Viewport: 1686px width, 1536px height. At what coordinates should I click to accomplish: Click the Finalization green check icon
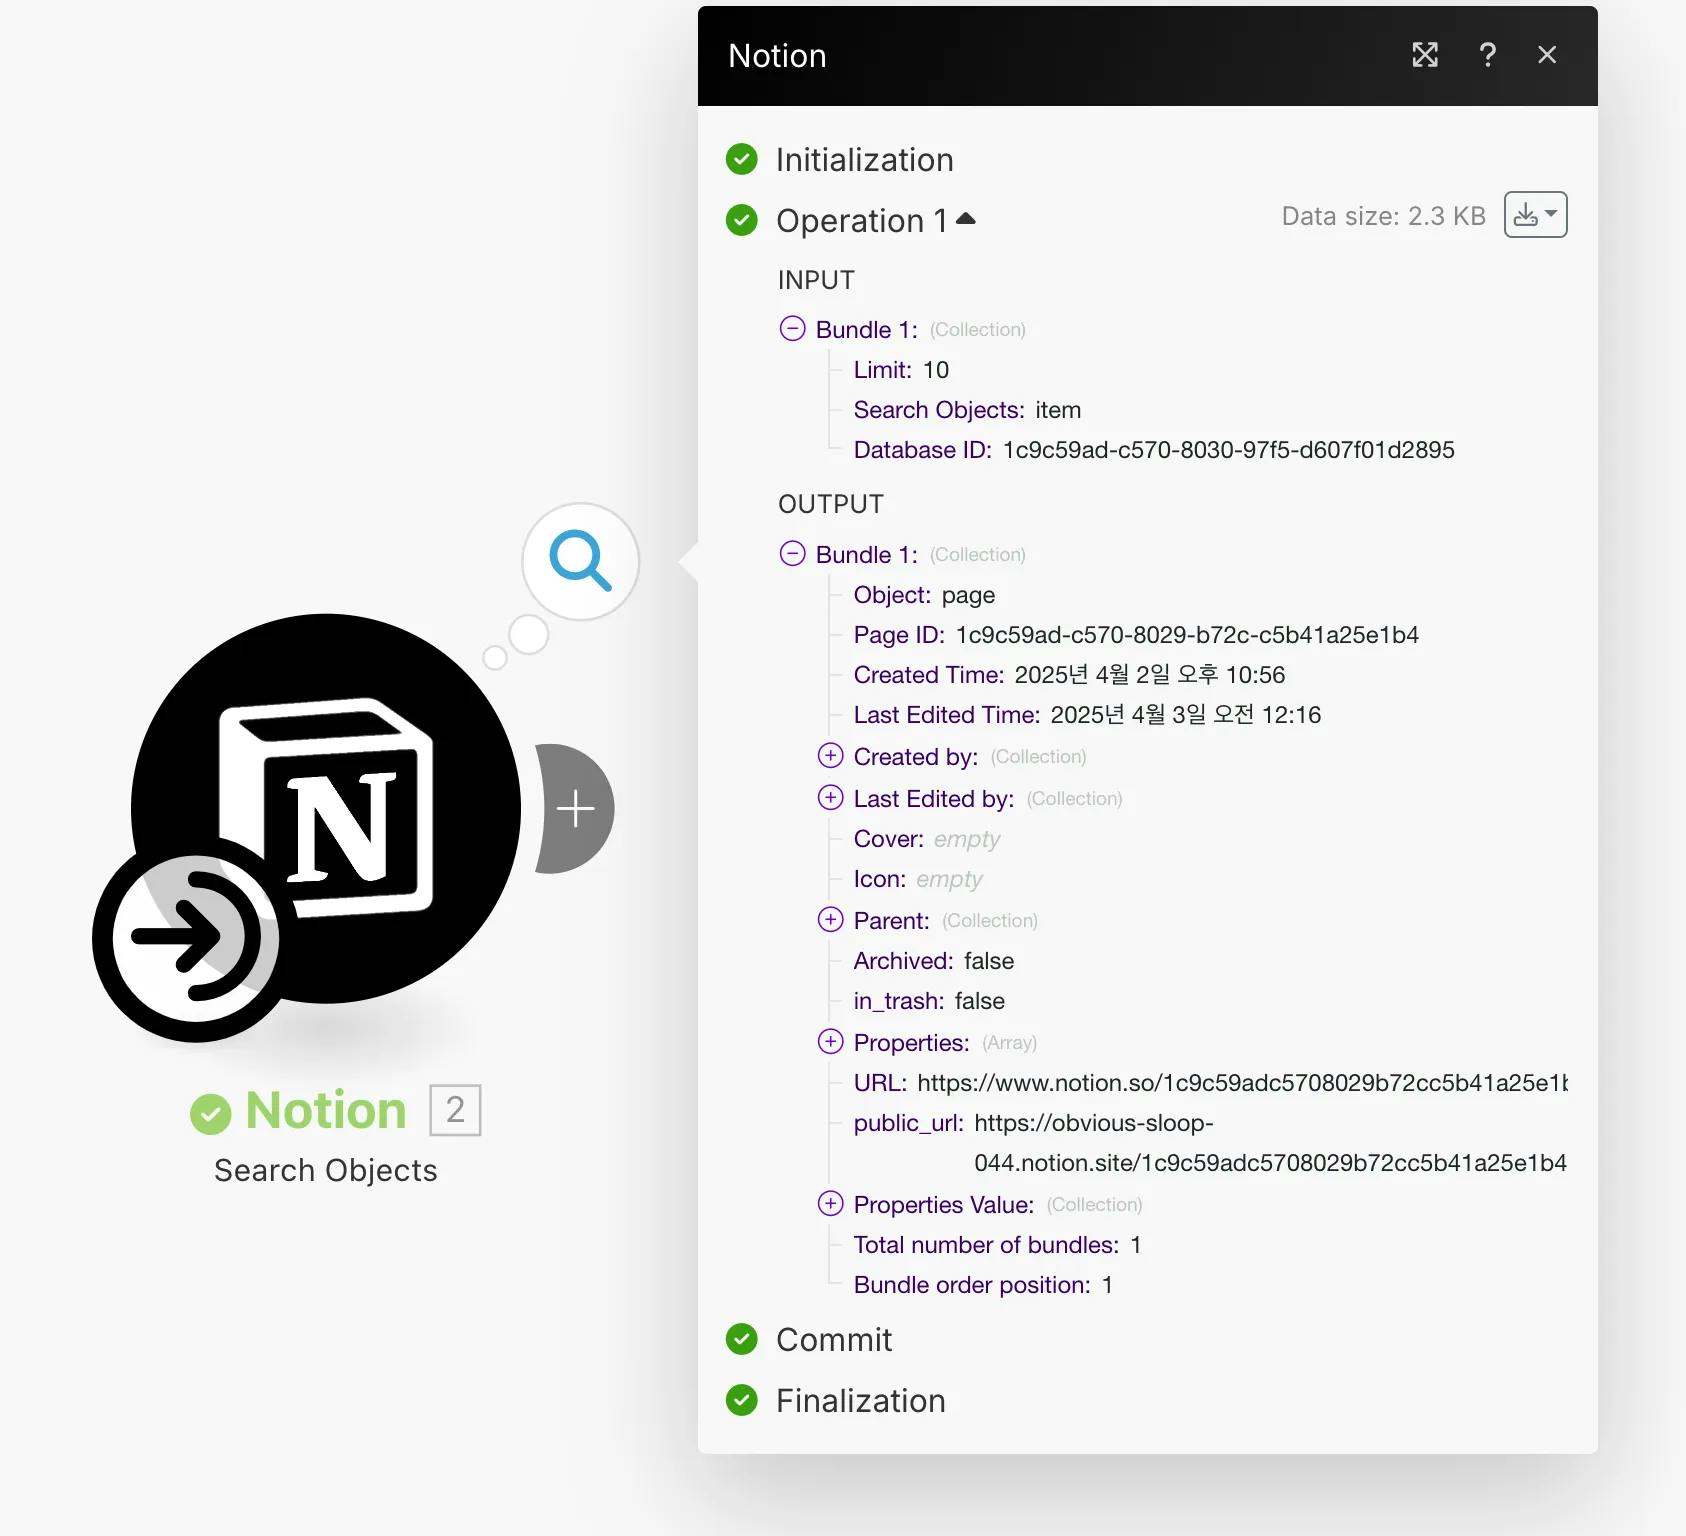(741, 1400)
